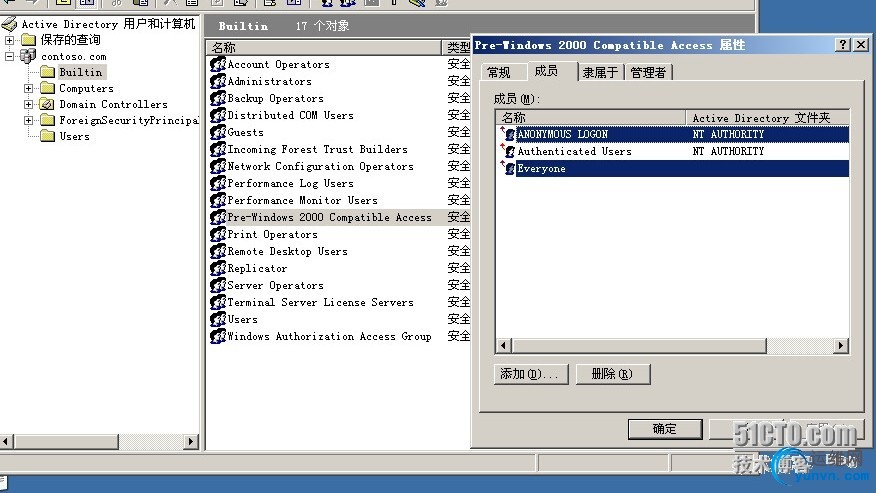This screenshot has width=876, height=493.
Task: Open the 管理者 tab
Action: tap(649, 73)
